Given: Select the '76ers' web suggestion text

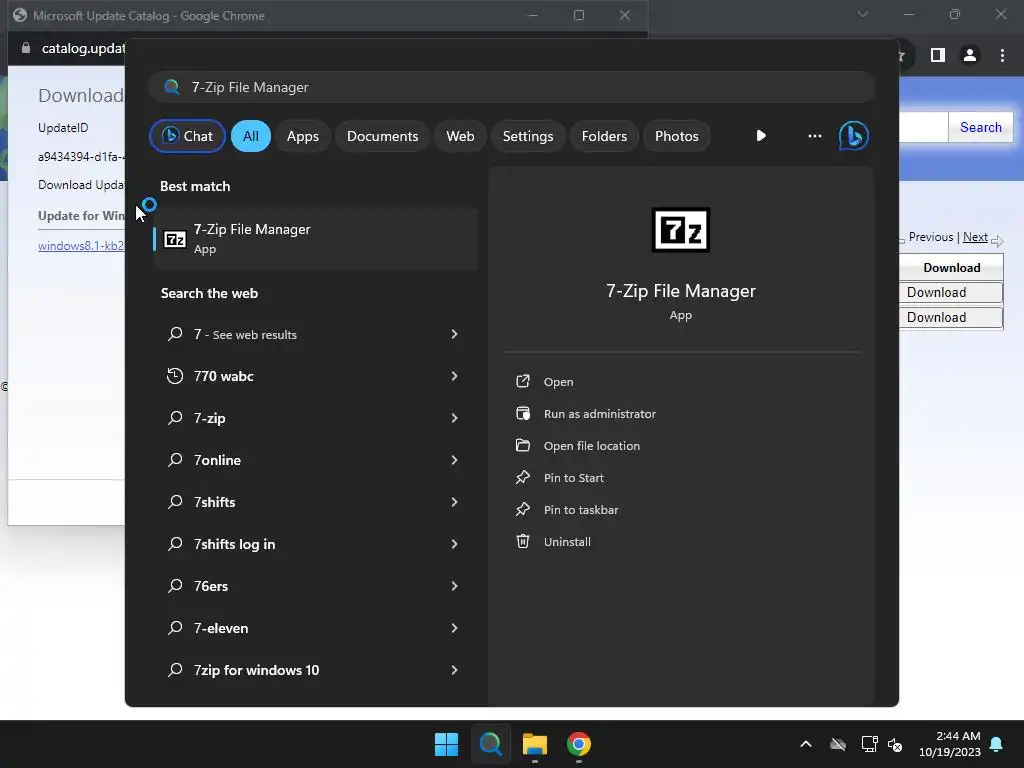Looking at the screenshot, I should point(210,586).
